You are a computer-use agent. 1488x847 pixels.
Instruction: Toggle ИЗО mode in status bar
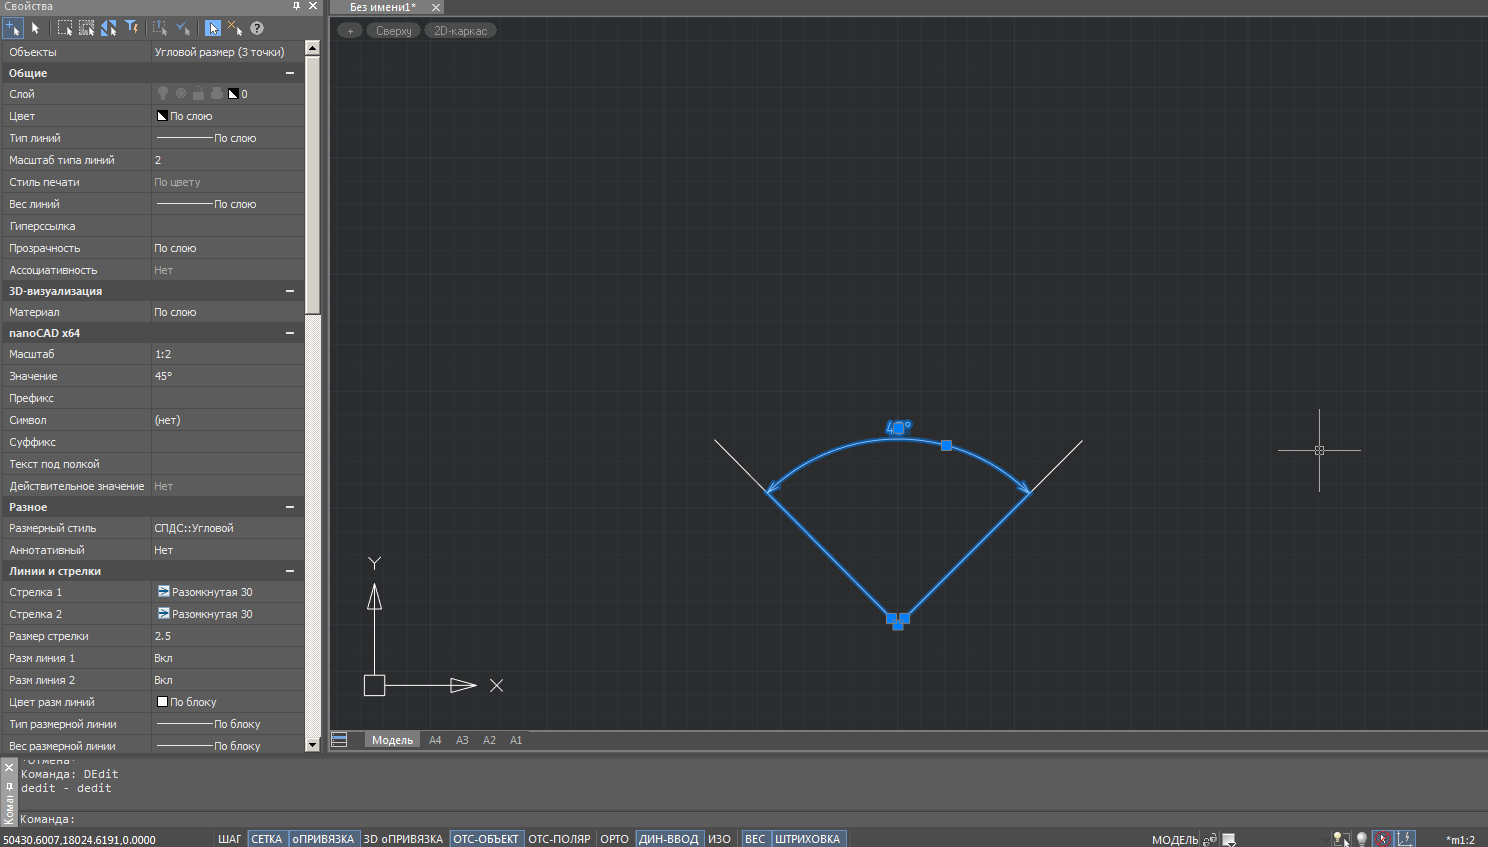(x=720, y=839)
